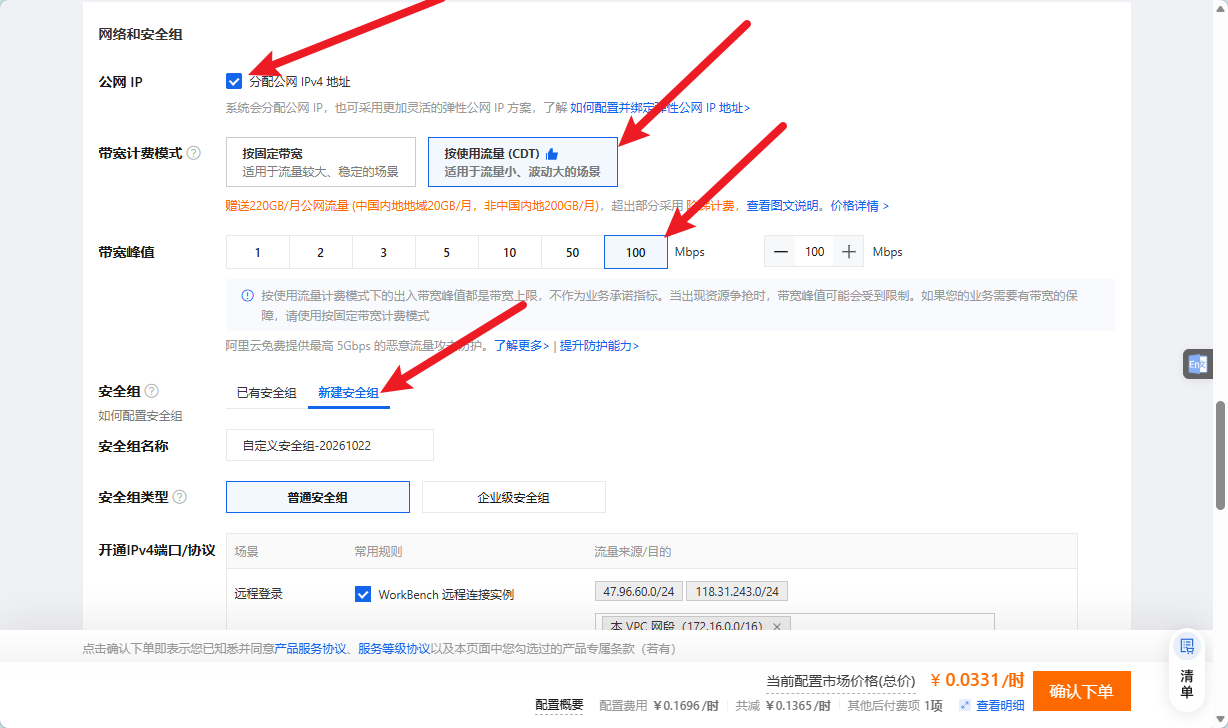The width and height of the screenshot is (1228, 728).
Task: Remove the 本 VPC 网段 tag
Action: [775, 626]
